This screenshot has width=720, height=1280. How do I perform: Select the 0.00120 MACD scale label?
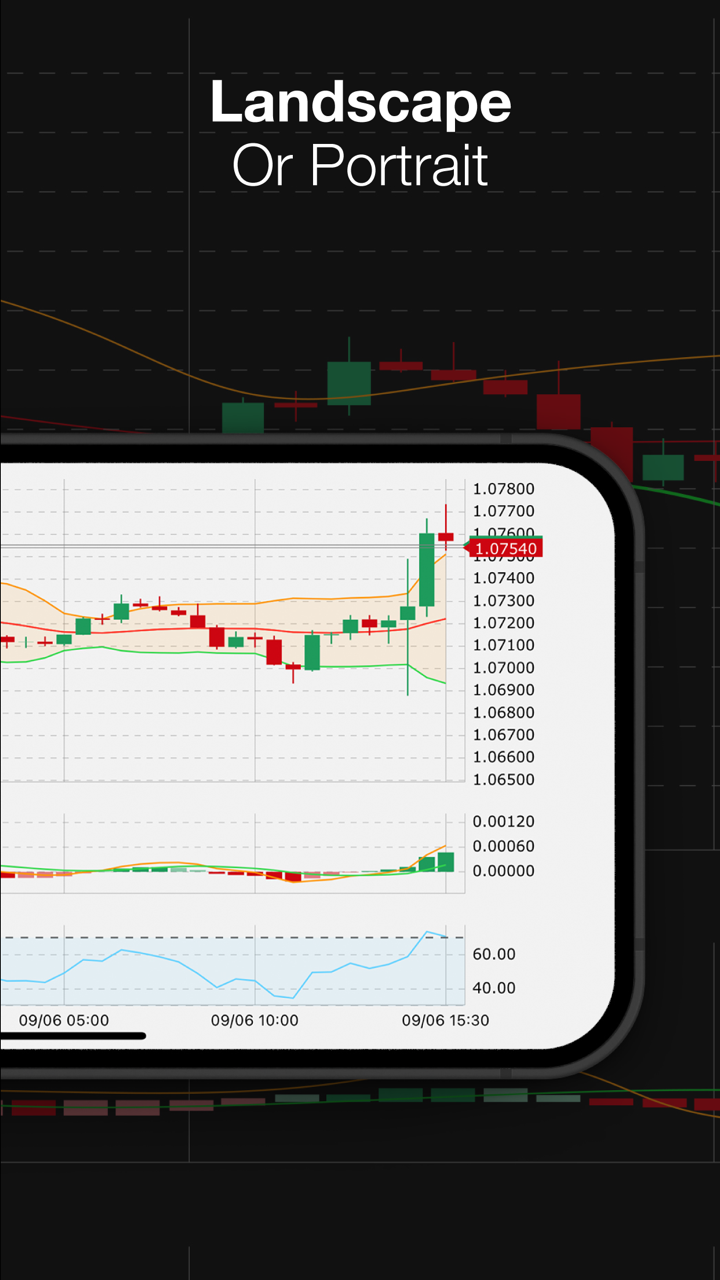tap(504, 822)
